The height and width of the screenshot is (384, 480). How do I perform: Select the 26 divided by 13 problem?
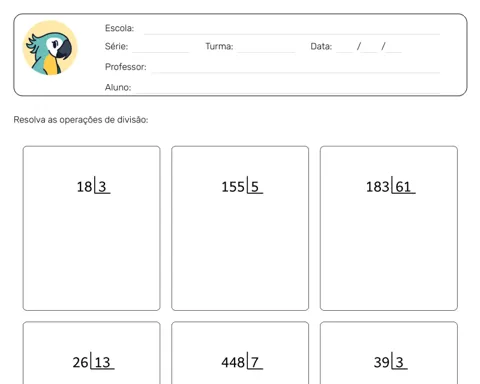click(x=93, y=362)
